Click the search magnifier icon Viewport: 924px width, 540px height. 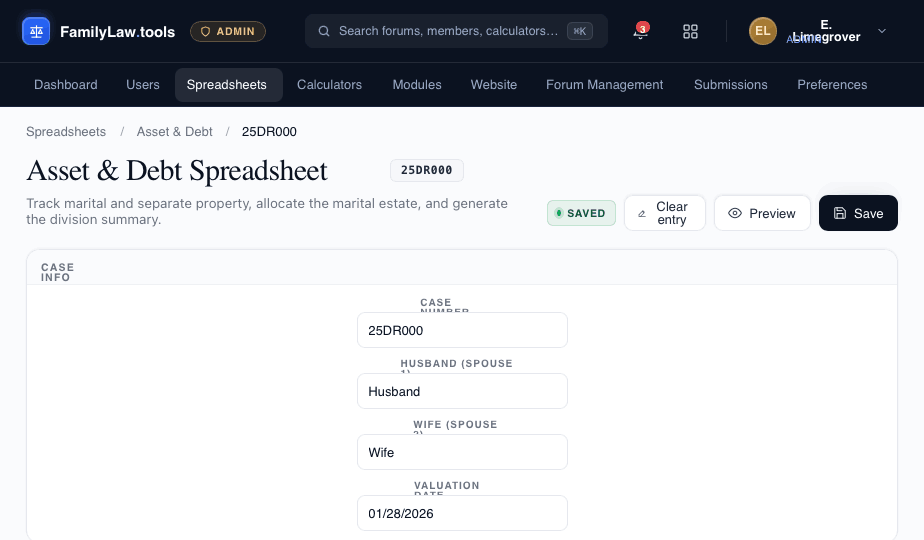(x=324, y=31)
